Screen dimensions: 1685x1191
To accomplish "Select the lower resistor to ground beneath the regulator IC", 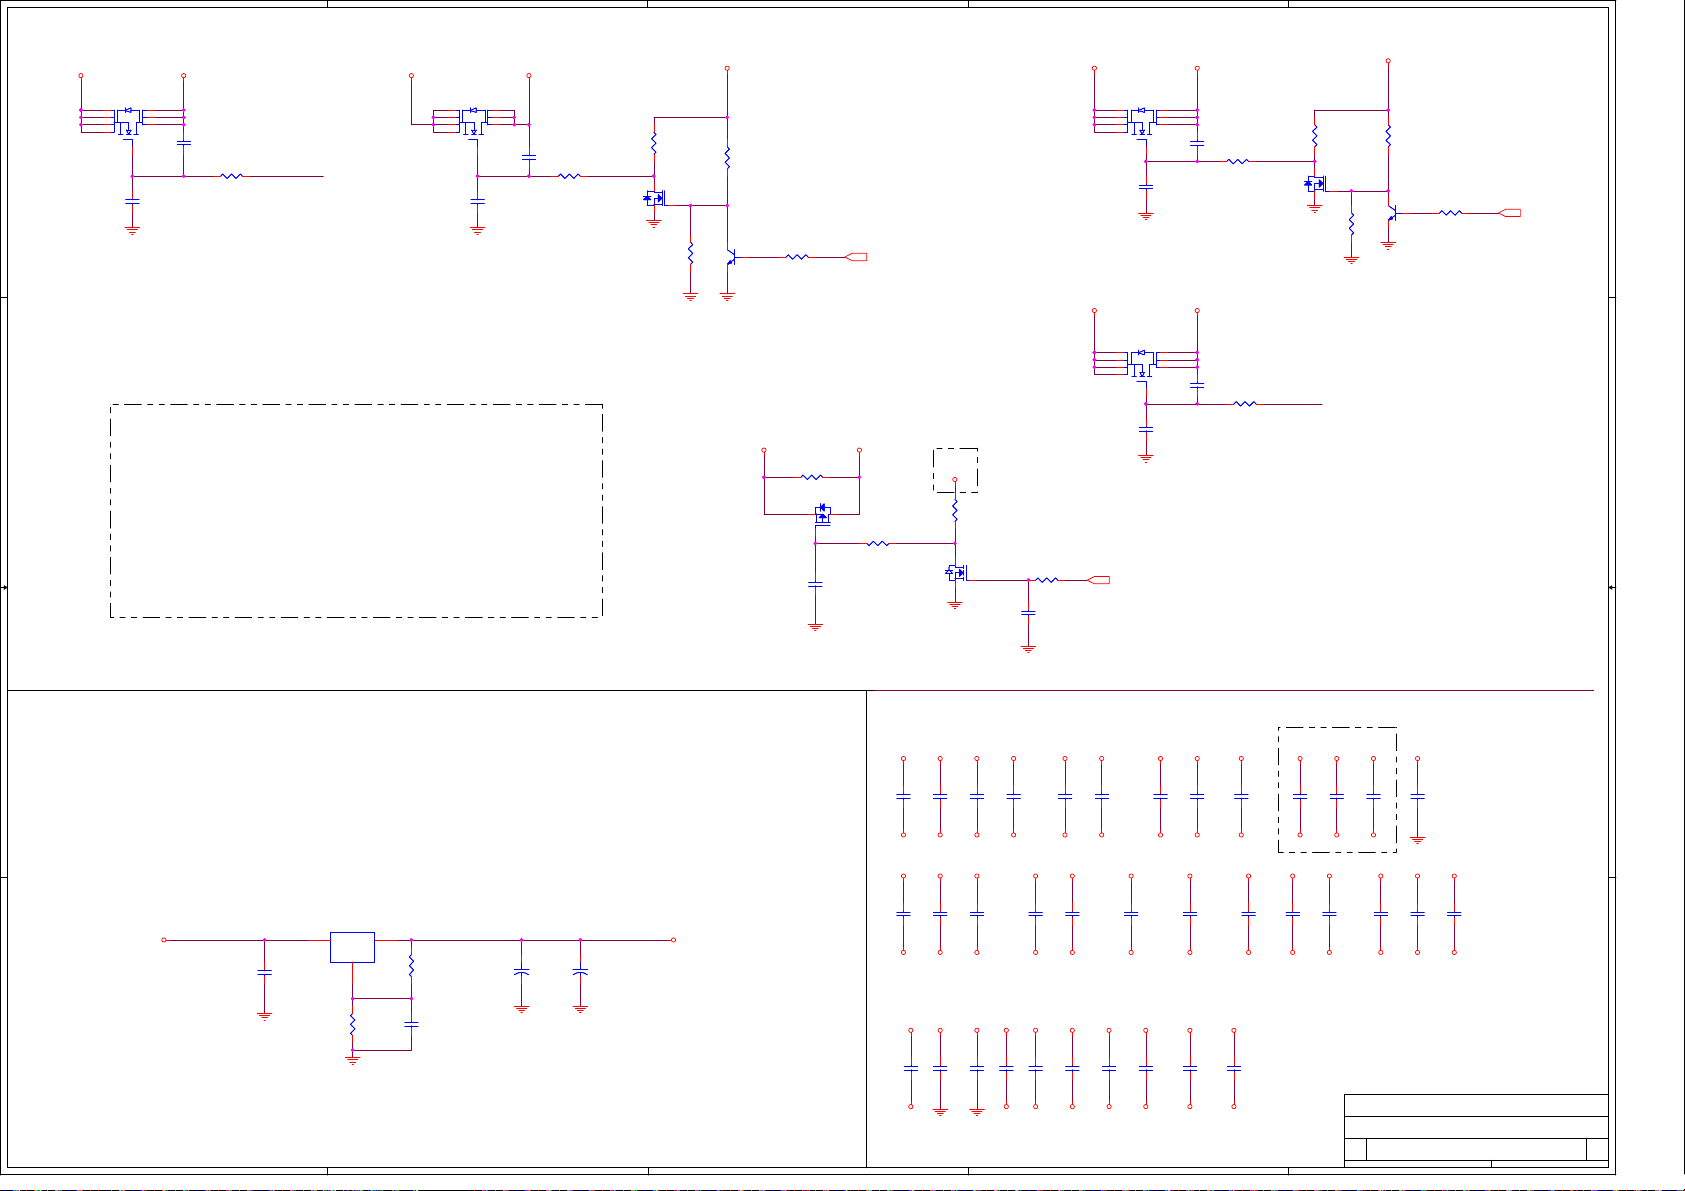I will (352, 1025).
